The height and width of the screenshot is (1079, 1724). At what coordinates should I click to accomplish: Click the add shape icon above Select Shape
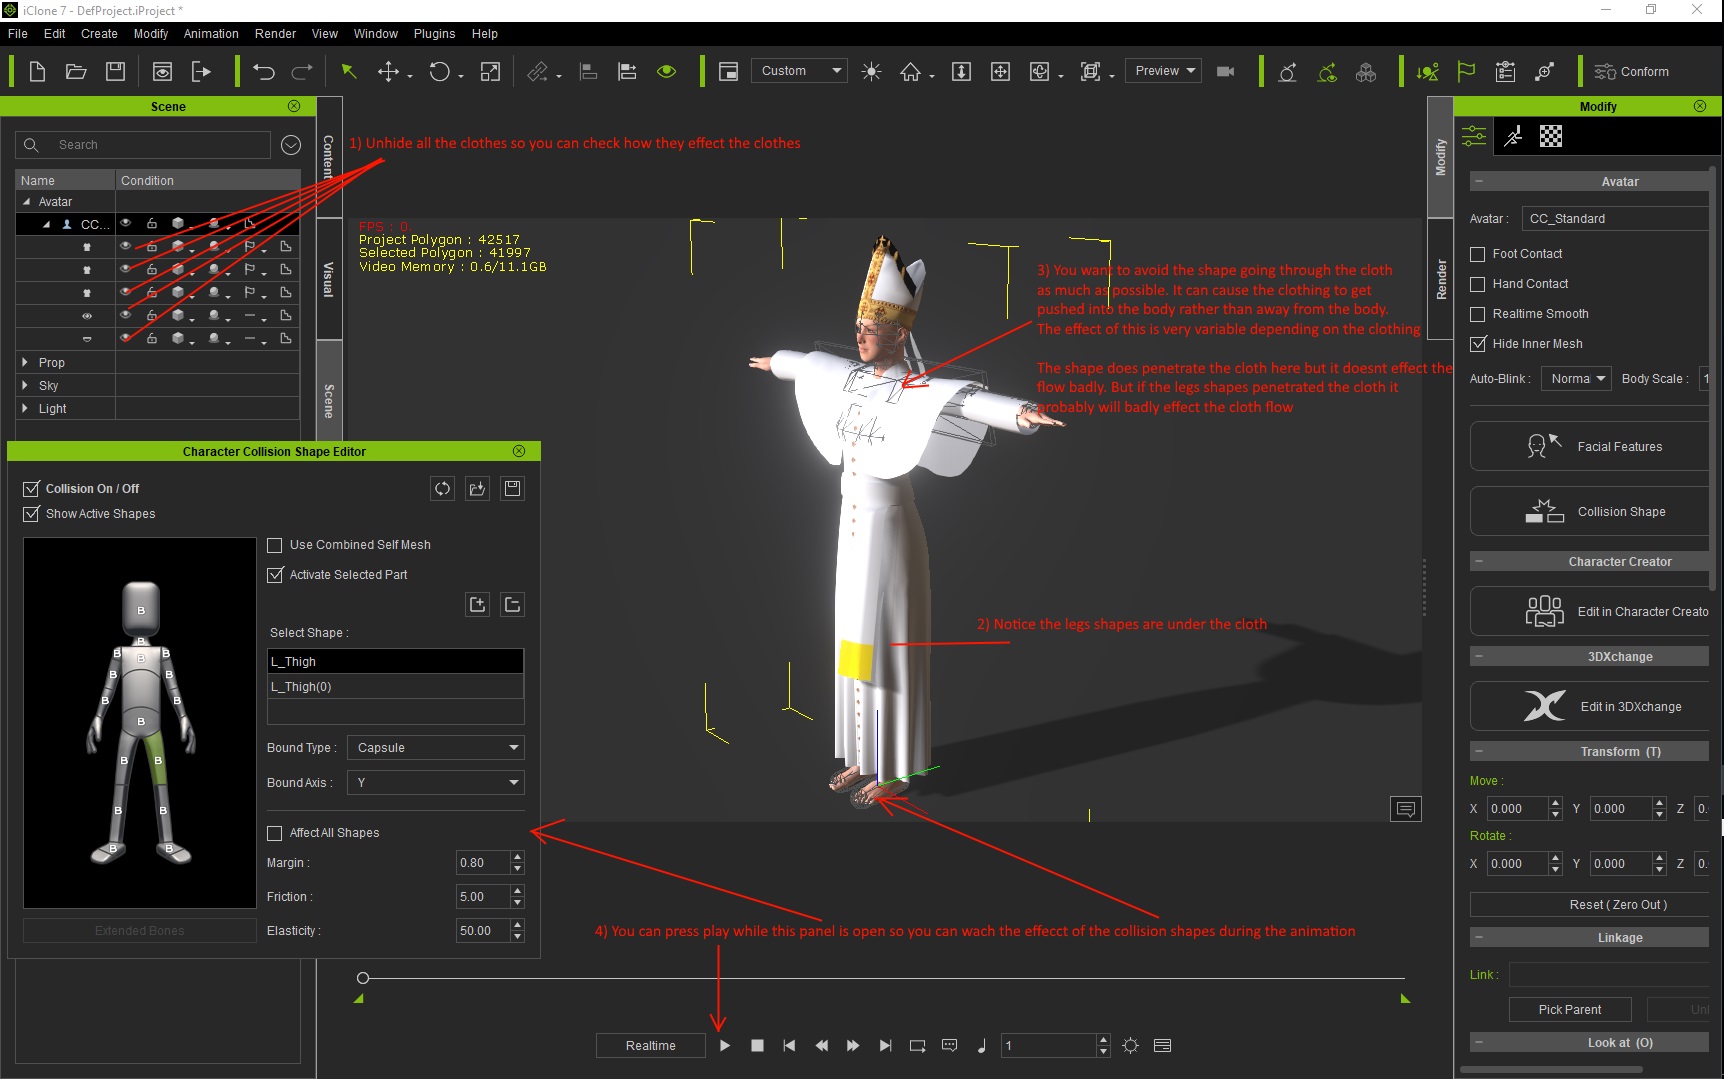coord(477,604)
